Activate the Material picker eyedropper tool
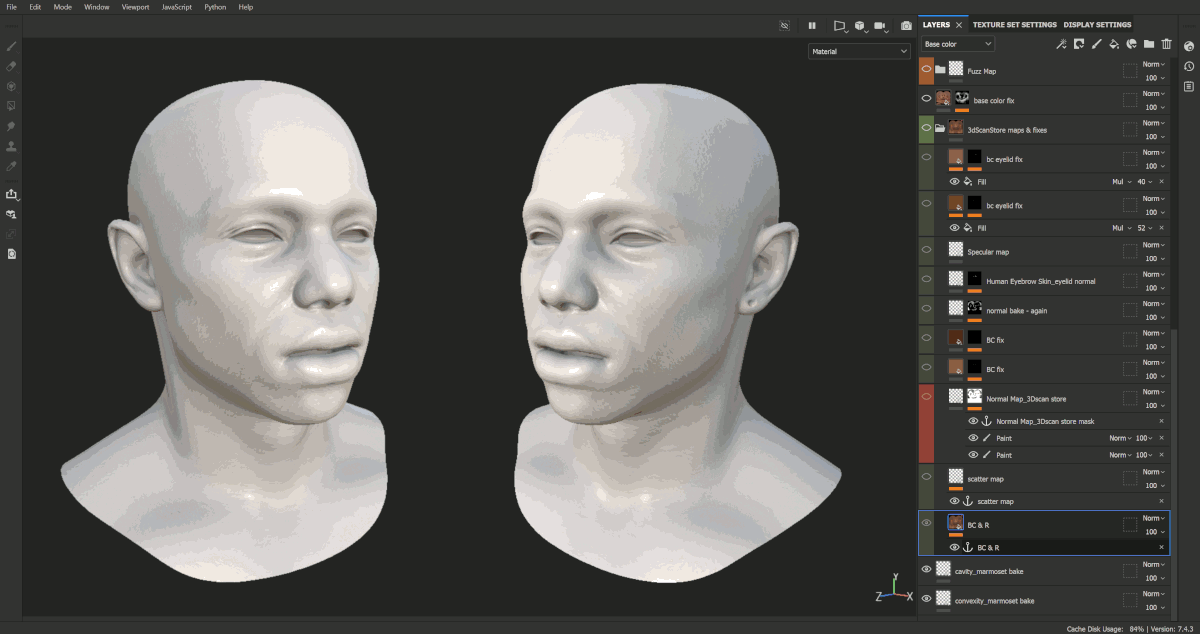The width and height of the screenshot is (1200, 634). pos(11,166)
